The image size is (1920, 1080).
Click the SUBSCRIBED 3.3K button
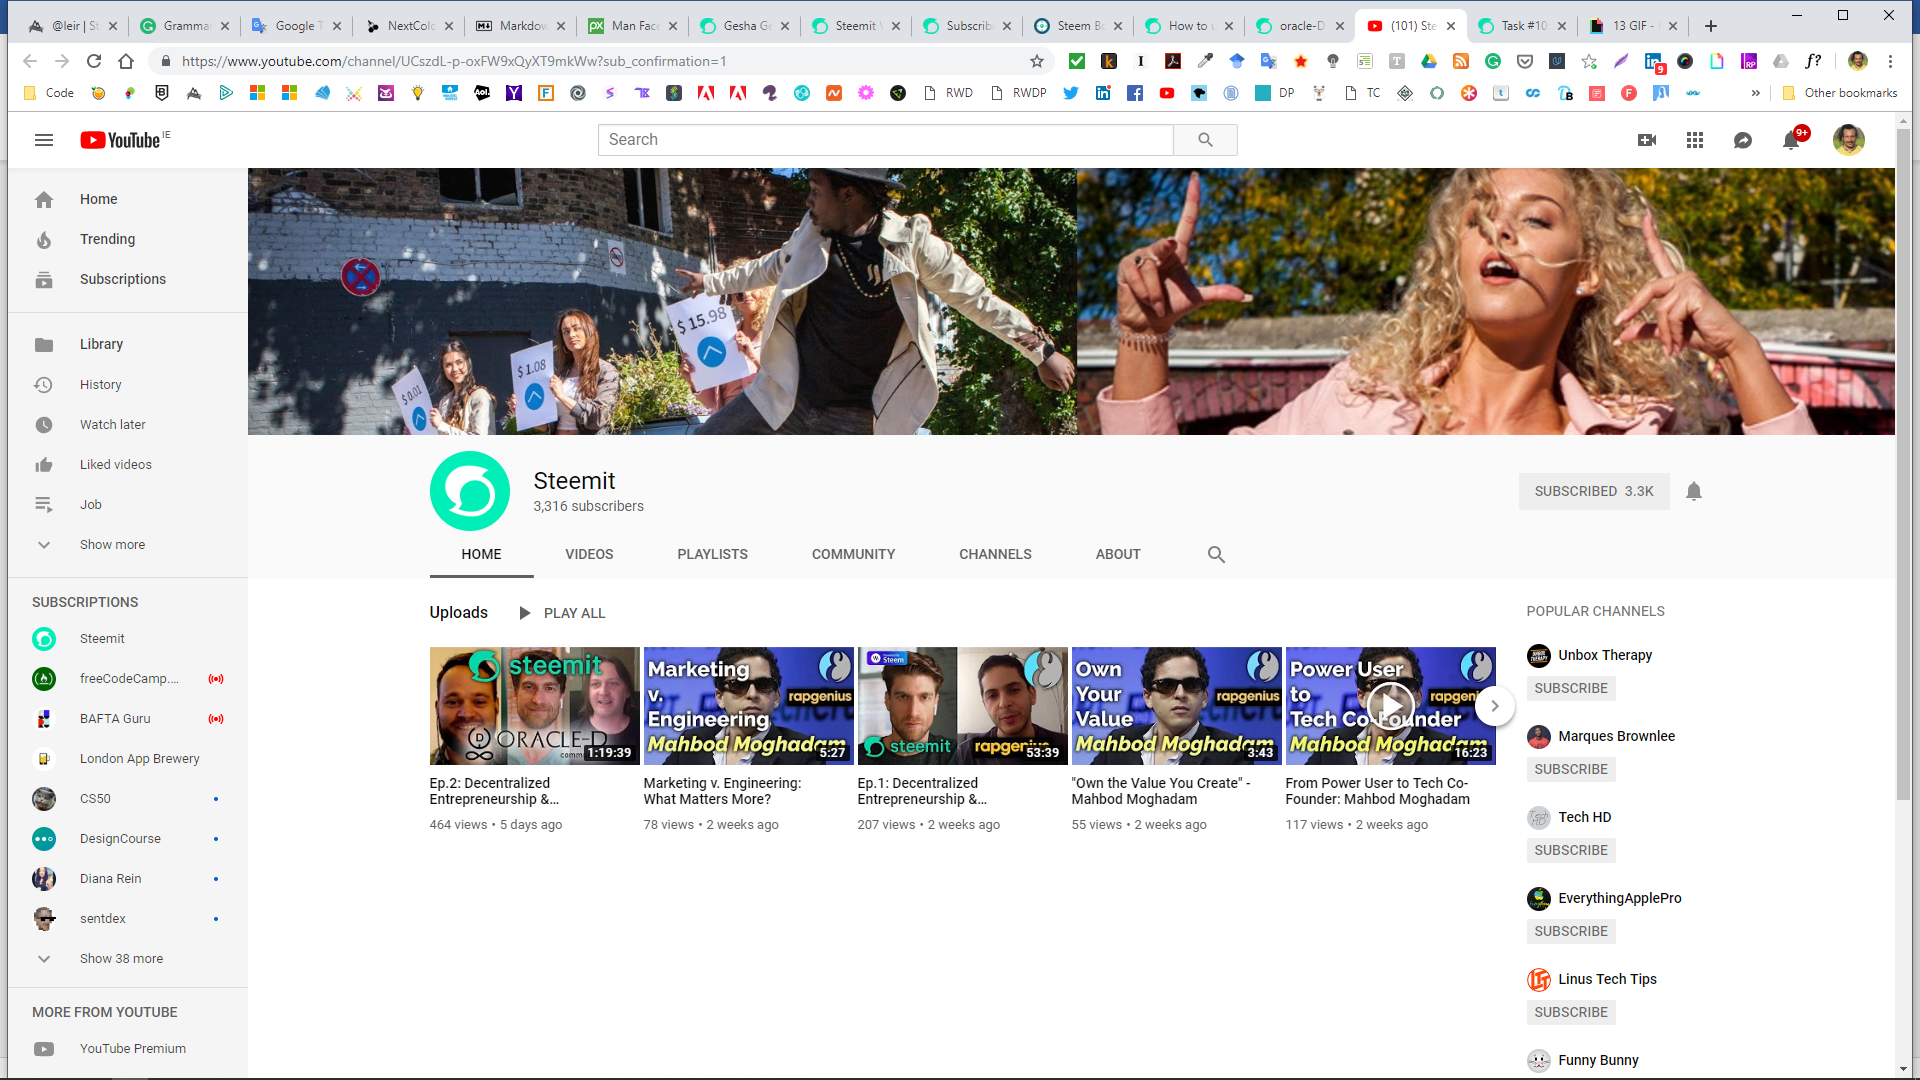[1594, 491]
